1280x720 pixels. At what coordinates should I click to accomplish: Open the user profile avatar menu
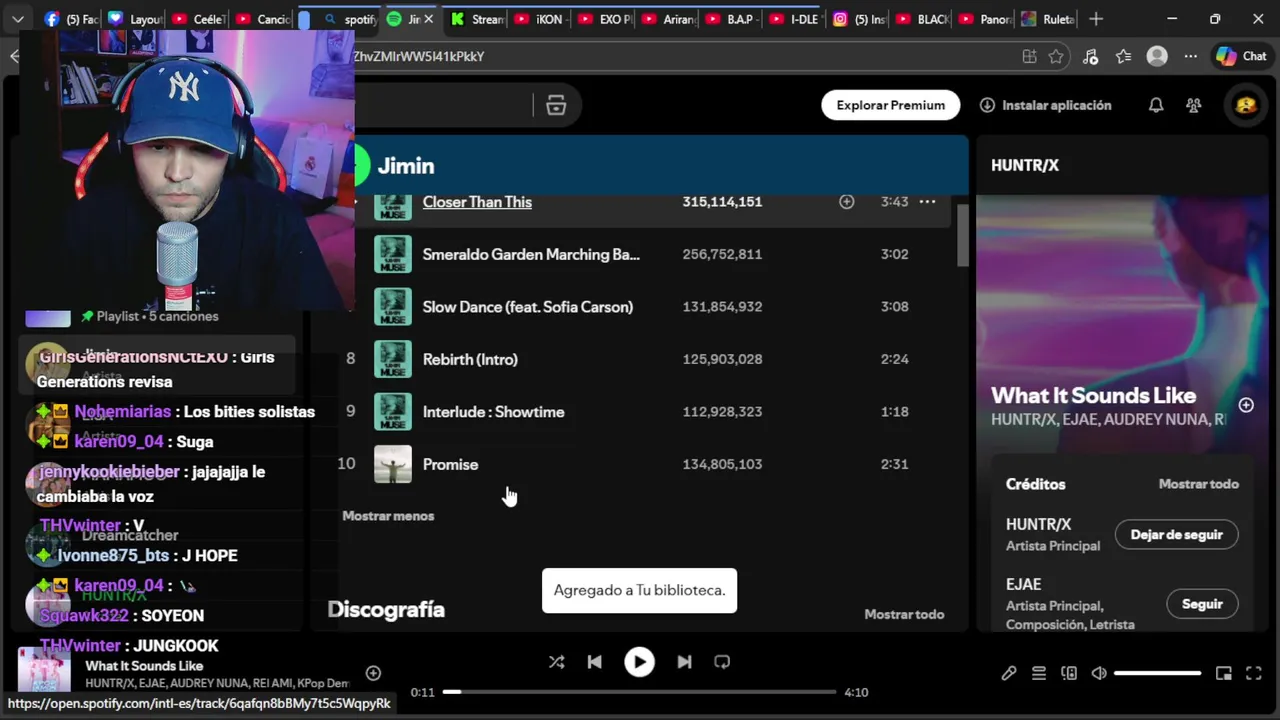click(x=1246, y=105)
